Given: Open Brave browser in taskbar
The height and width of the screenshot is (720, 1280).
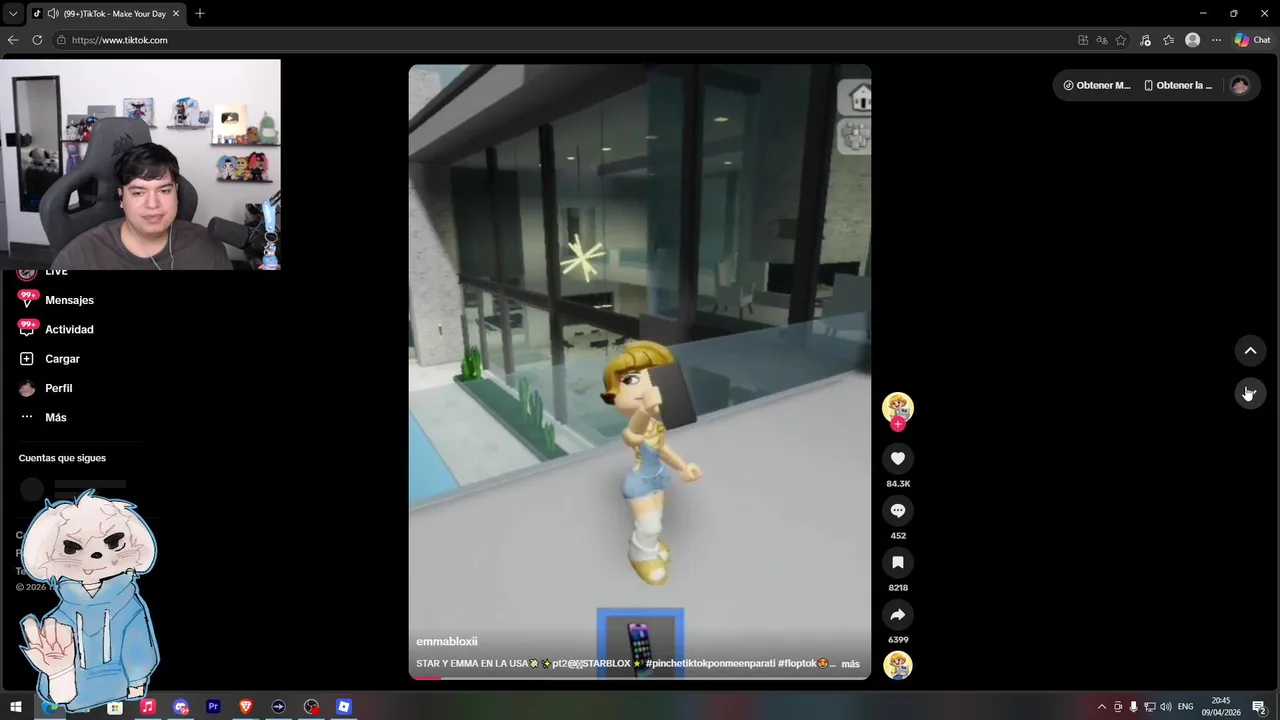Looking at the screenshot, I should point(246,707).
